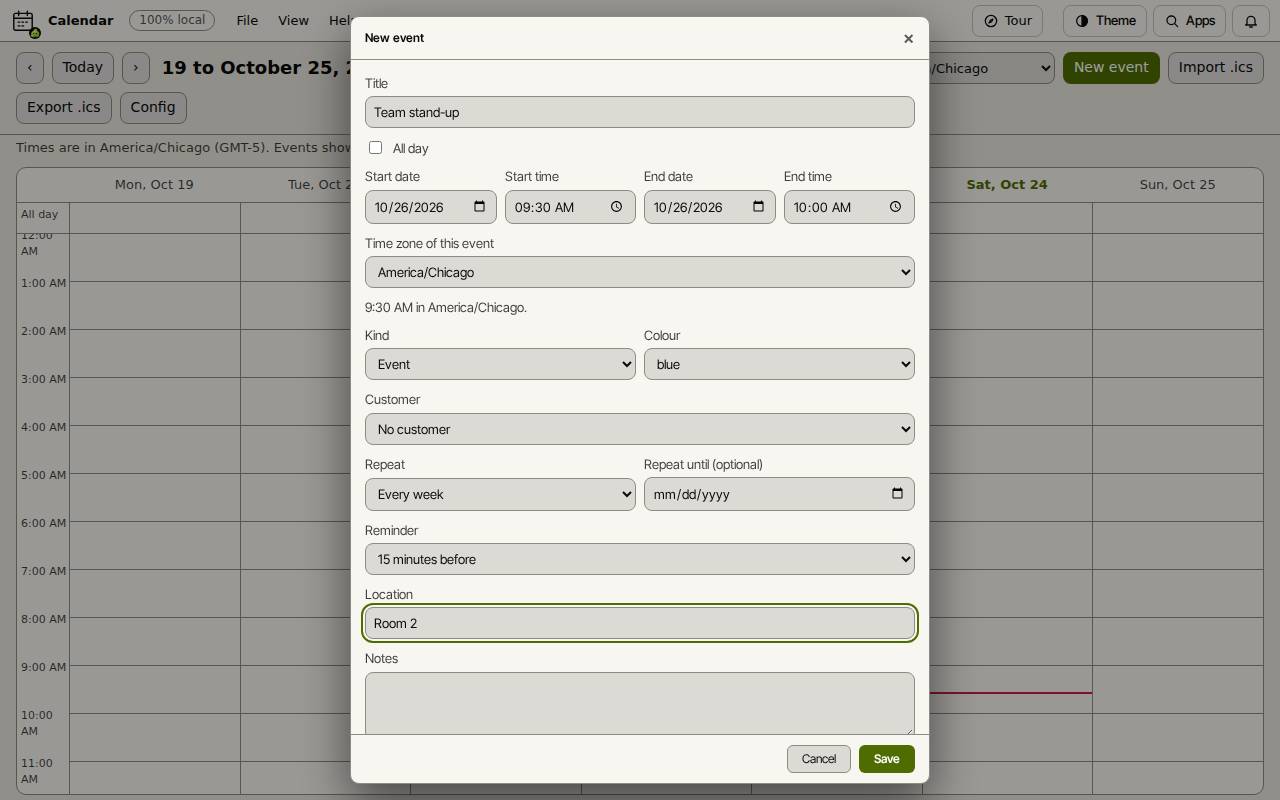This screenshot has height=800, width=1280.
Task: Open the Customer dropdown
Action: coord(640,429)
